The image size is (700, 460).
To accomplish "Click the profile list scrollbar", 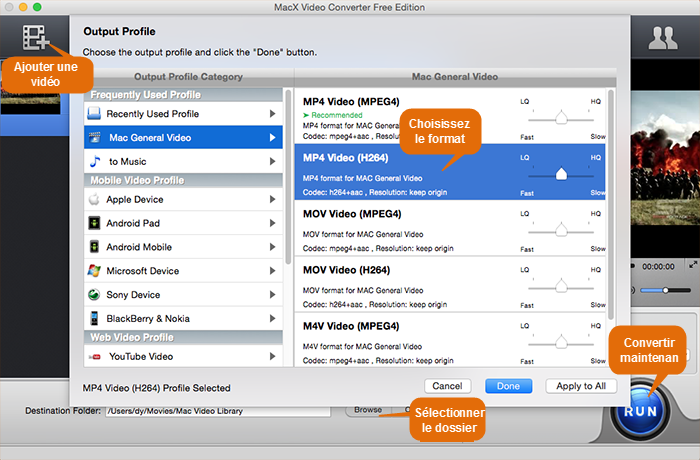I will point(611,204).
